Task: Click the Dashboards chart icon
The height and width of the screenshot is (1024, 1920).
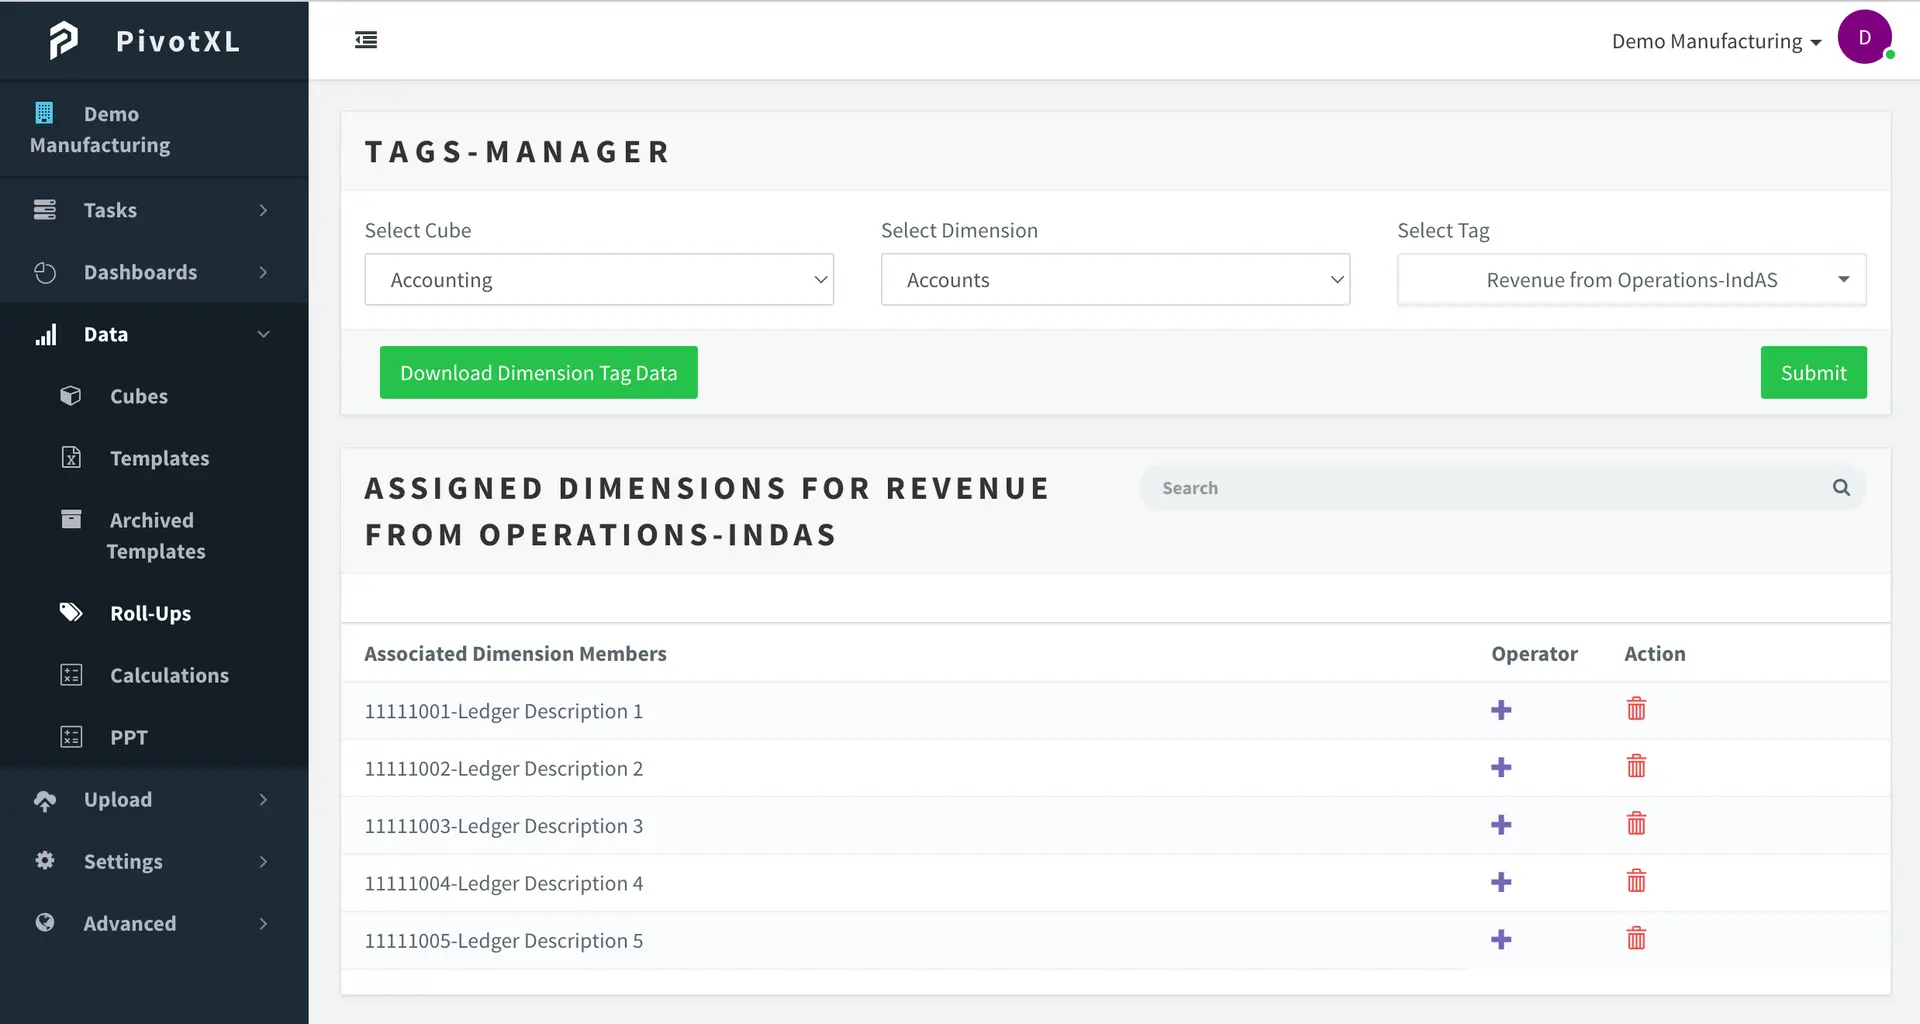Action: pyautogui.click(x=45, y=272)
